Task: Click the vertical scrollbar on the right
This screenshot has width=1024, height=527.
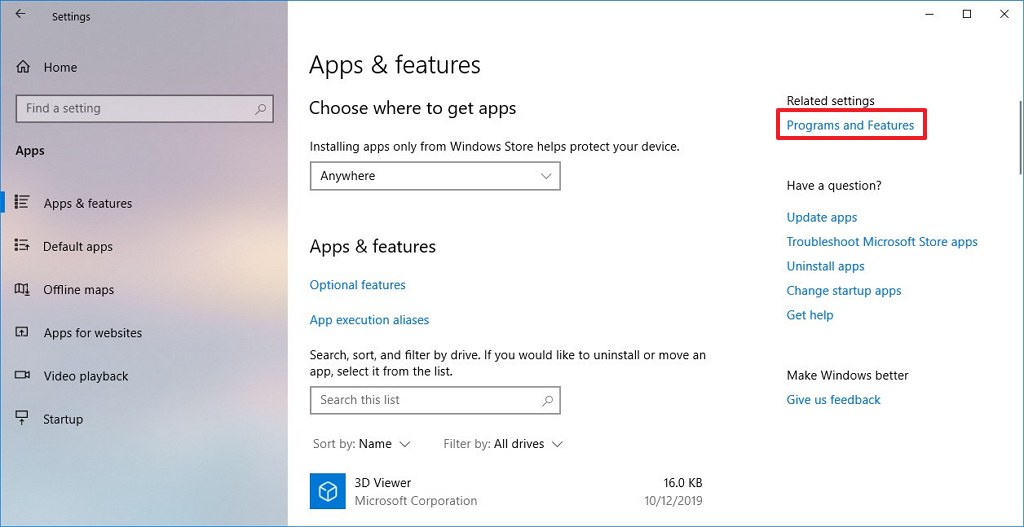Action: (1019, 137)
